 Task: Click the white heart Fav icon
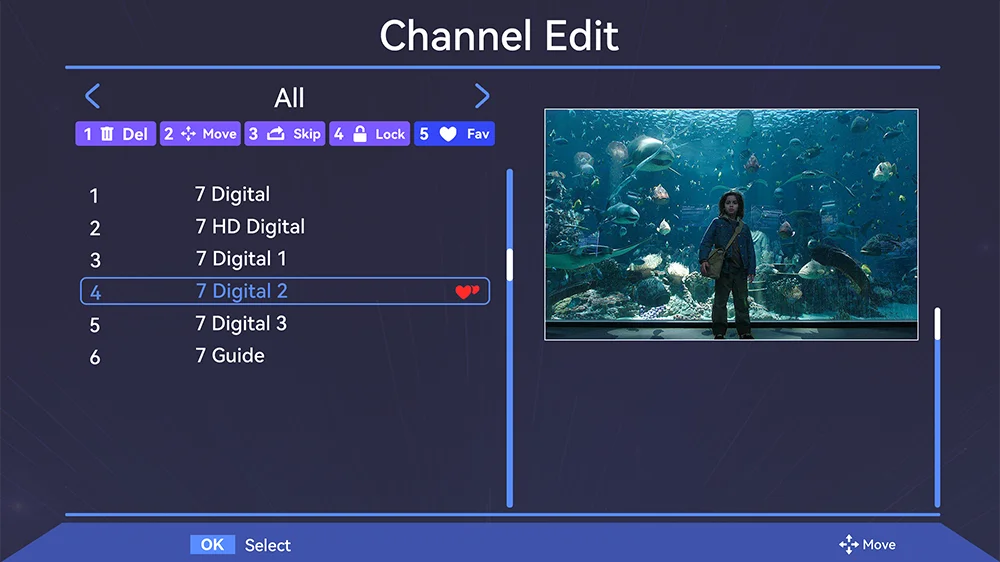point(448,134)
